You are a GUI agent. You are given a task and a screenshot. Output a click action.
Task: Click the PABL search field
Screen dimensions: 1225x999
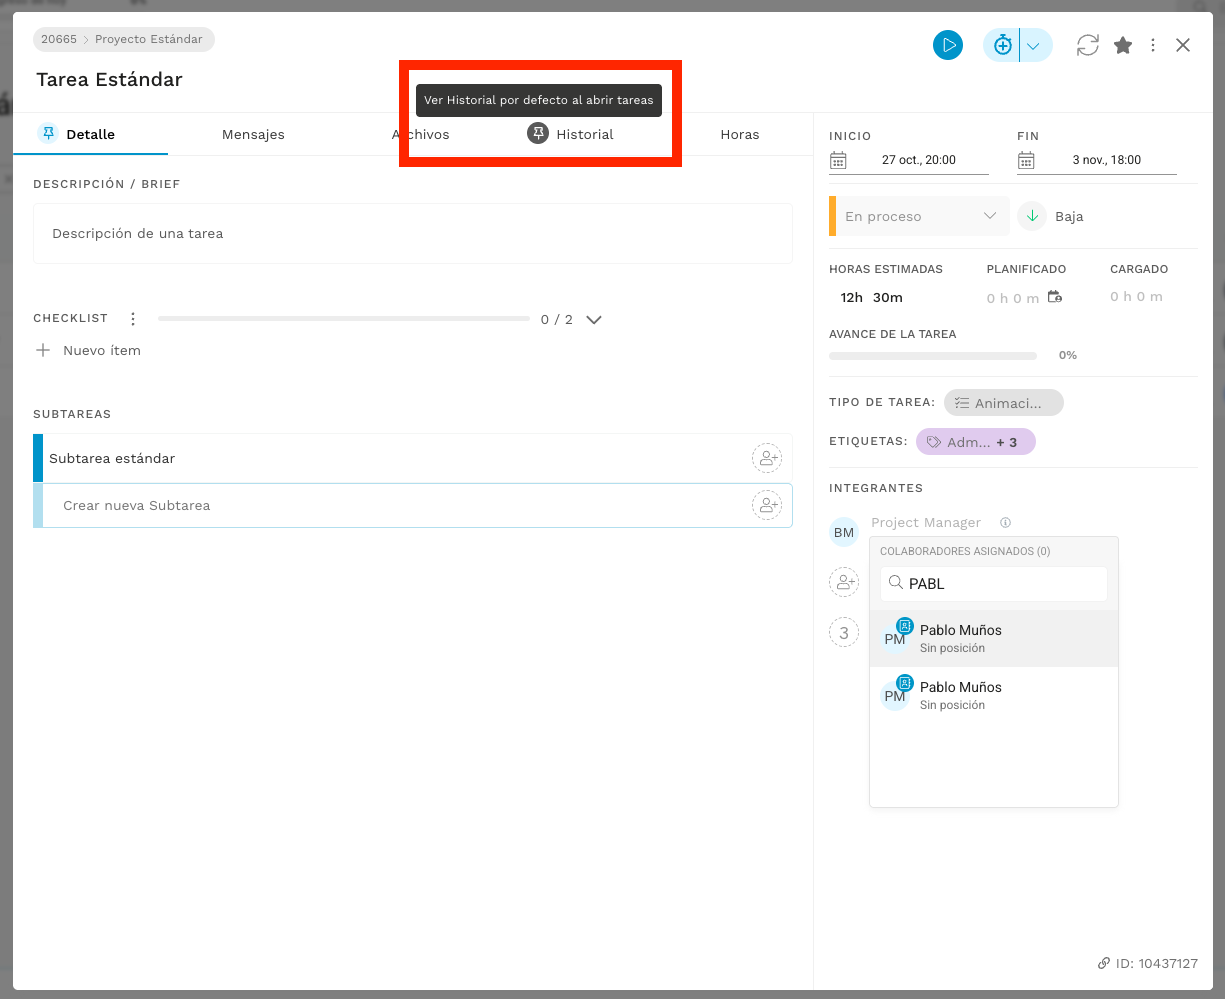[994, 584]
